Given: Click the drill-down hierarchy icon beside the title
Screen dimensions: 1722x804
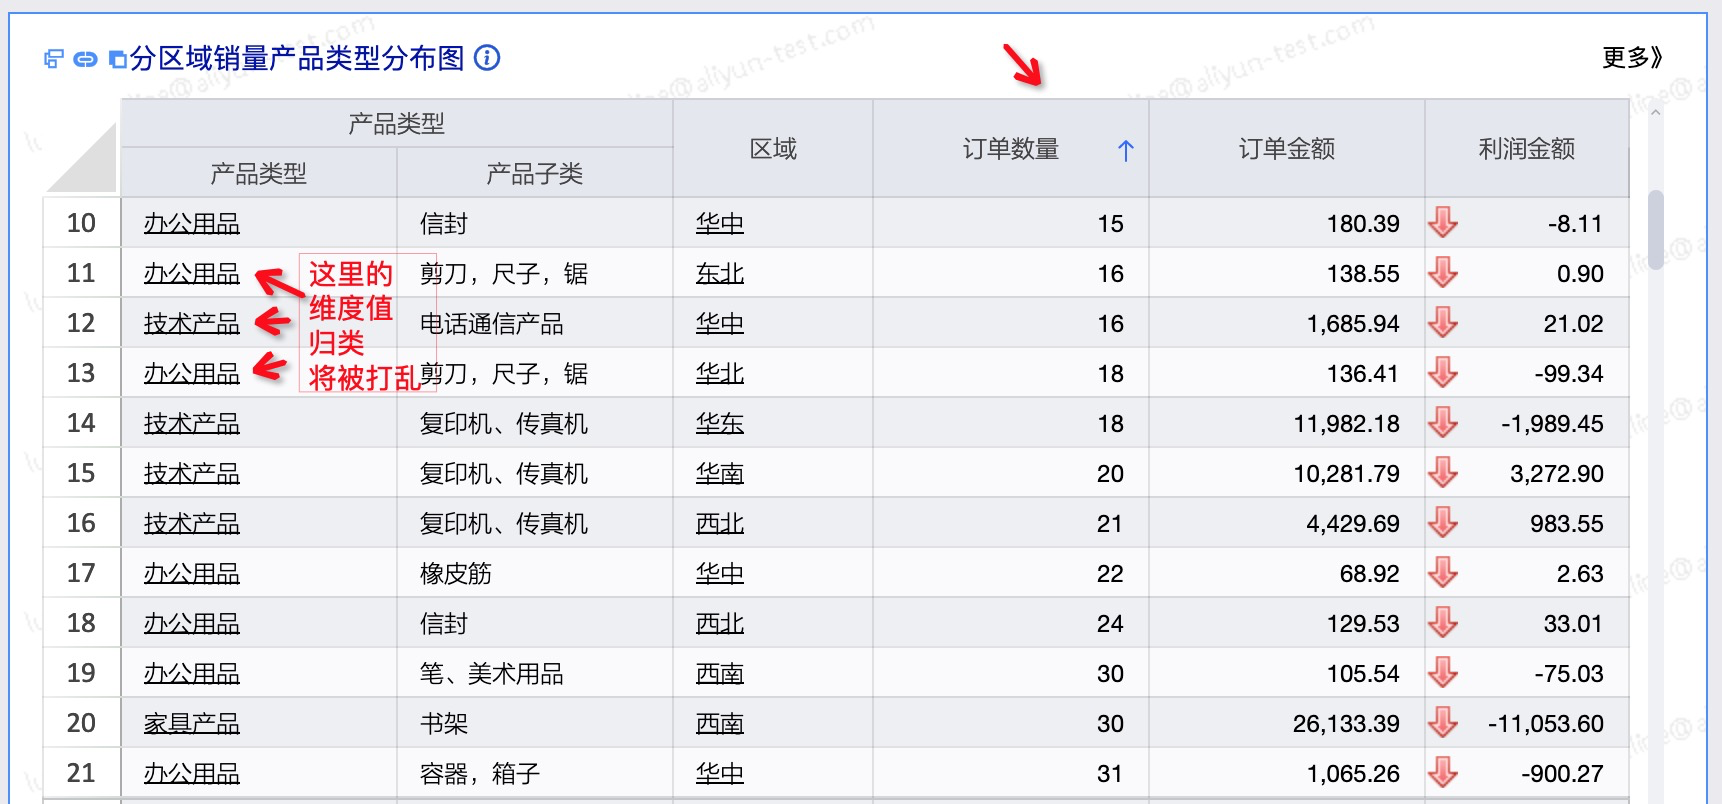Looking at the screenshot, I should pyautogui.click(x=54, y=59).
